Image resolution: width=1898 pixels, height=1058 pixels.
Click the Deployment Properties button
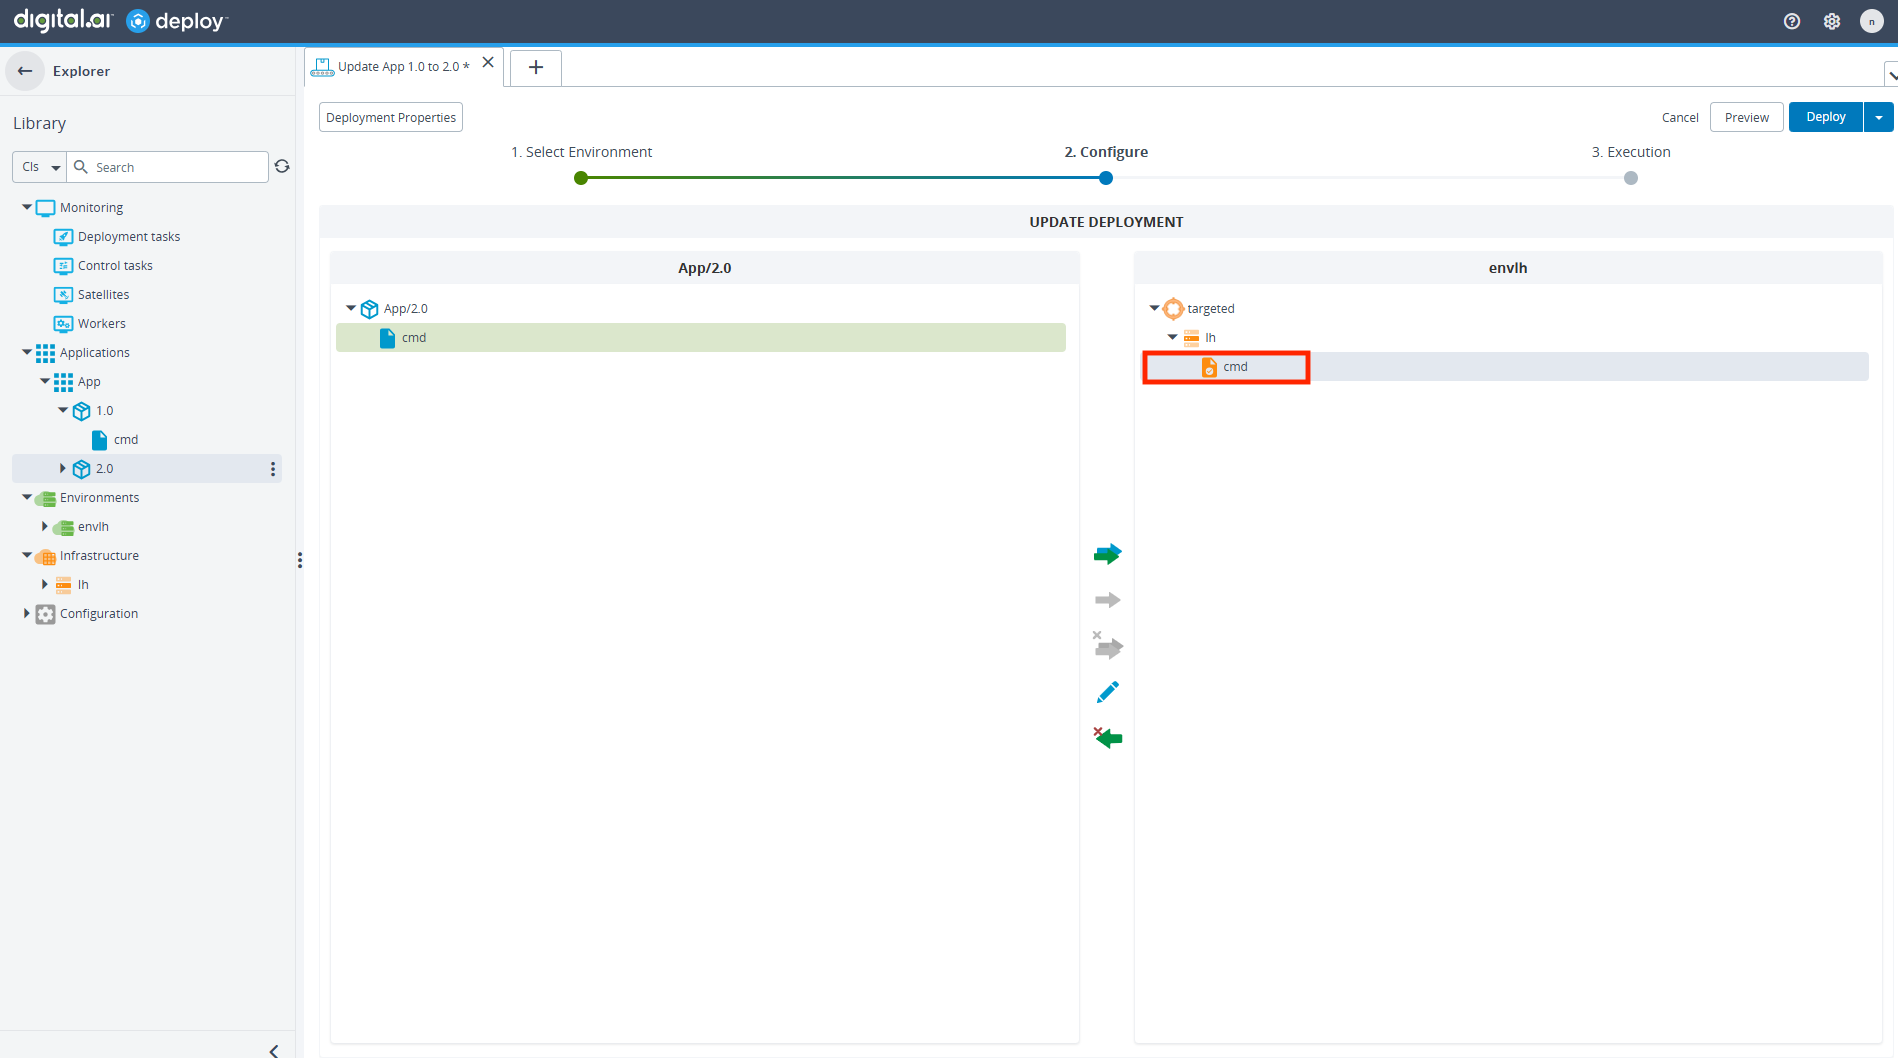391,117
